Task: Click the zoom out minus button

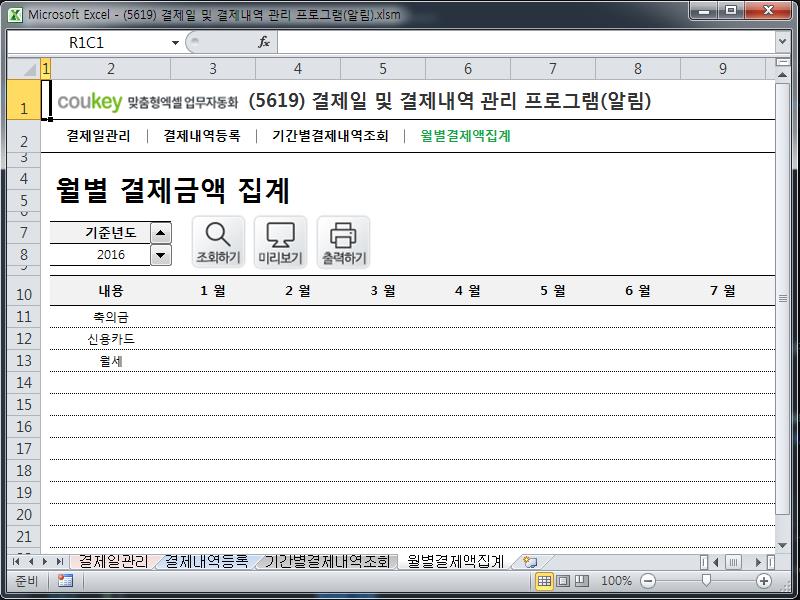Action: pos(648,581)
